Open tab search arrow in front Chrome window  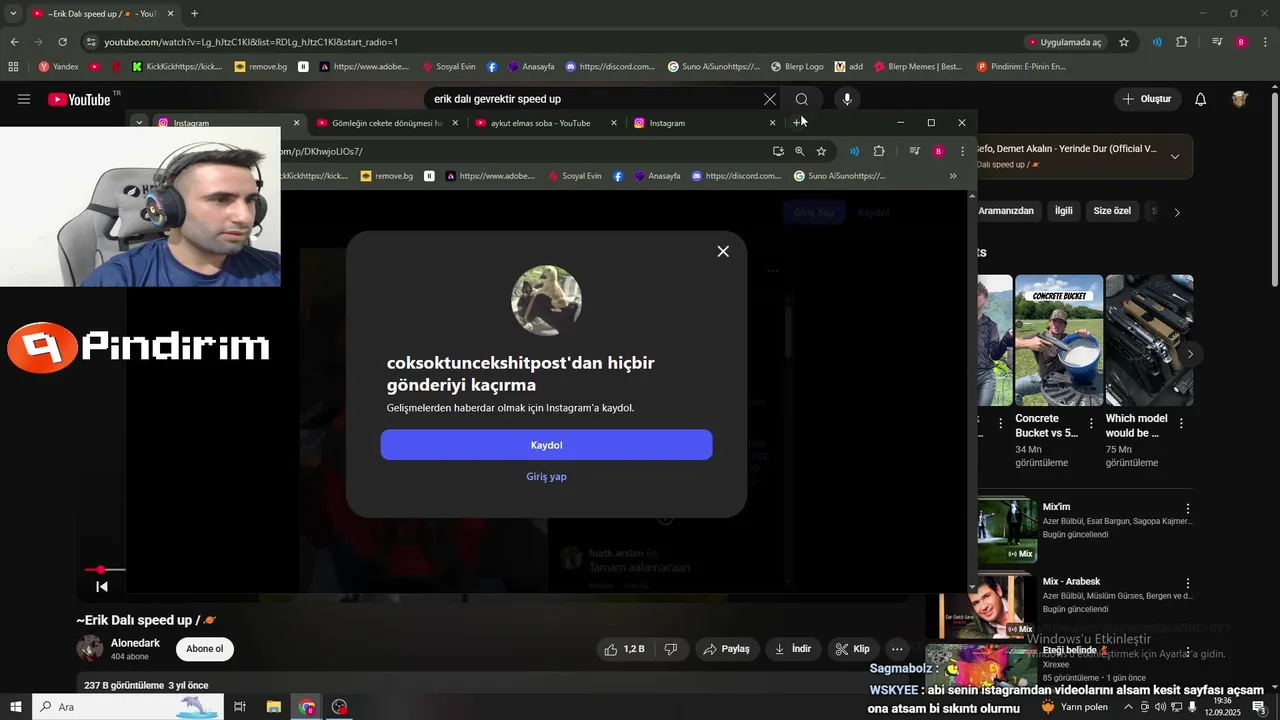[x=139, y=123]
